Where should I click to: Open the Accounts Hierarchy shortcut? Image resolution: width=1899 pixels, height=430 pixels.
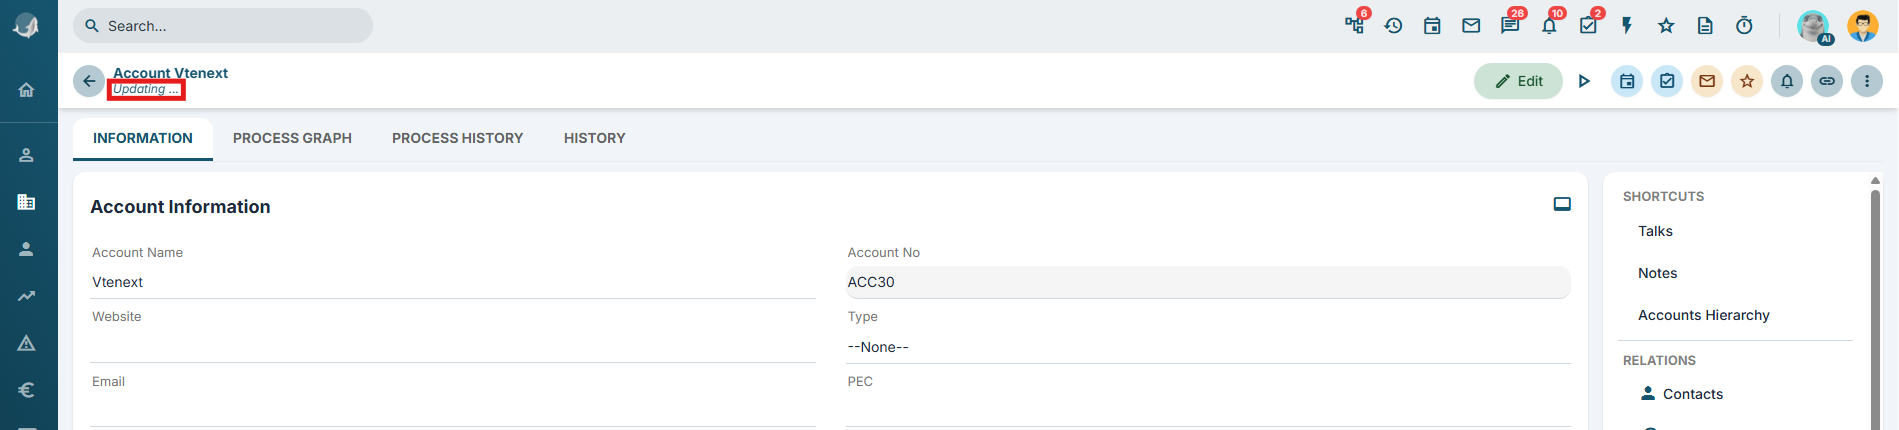click(1703, 315)
